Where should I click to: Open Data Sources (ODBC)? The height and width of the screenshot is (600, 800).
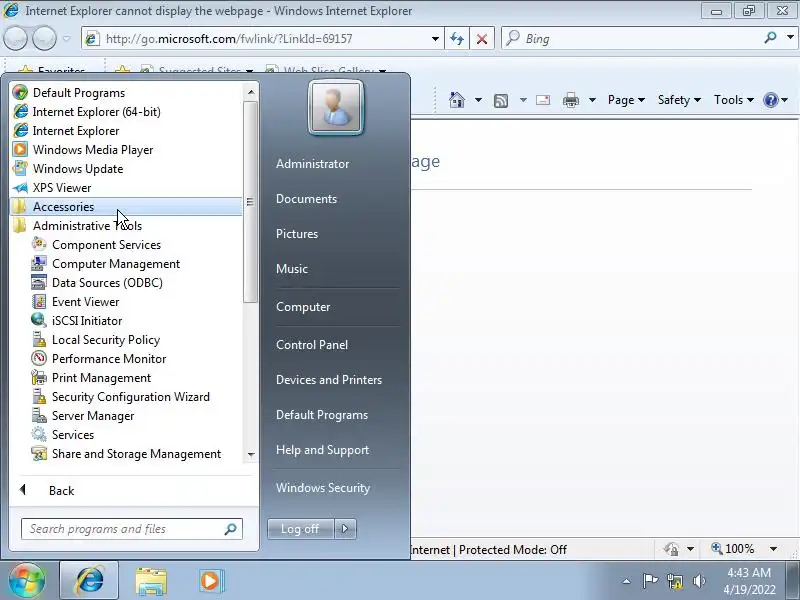(126, 283)
